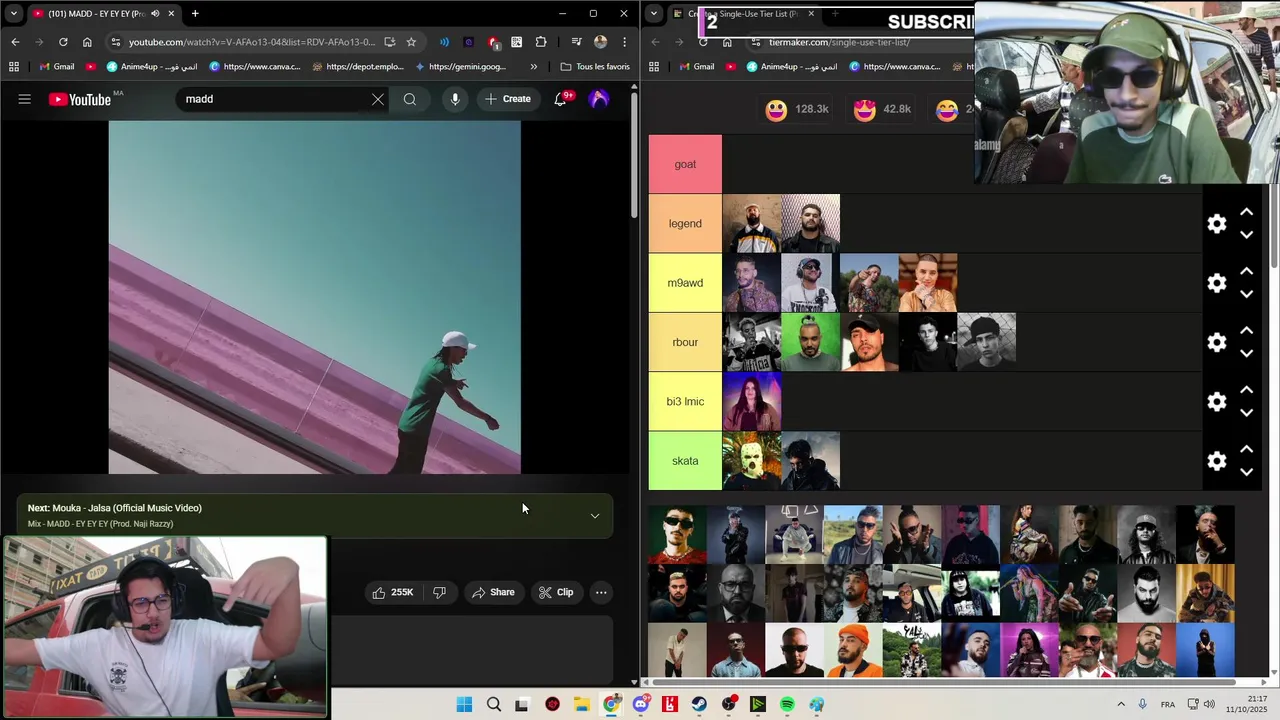The width and height of the screenshot is (1280, 720).
Task: Select the green-masked artist in skata tier
Action: coord(752,461)
